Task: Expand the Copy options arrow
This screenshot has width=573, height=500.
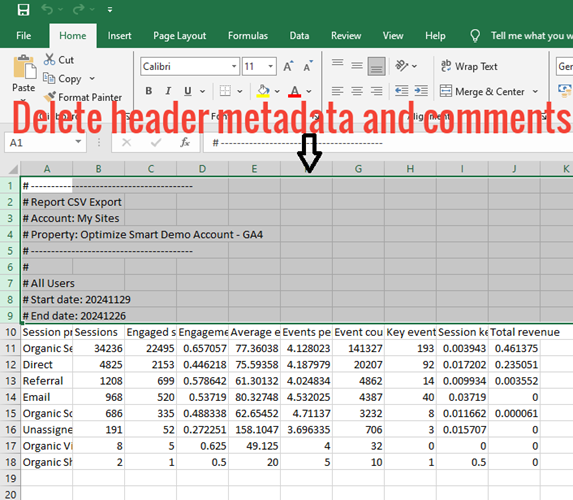Action: coord(92,79)
